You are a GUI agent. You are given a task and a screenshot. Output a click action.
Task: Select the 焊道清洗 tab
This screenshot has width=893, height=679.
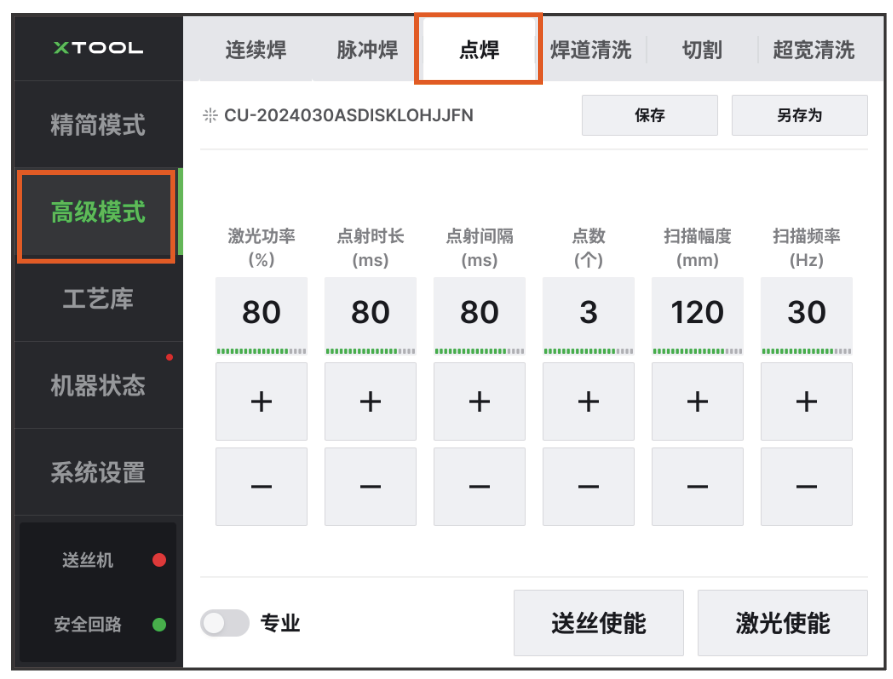click(591, 50)
